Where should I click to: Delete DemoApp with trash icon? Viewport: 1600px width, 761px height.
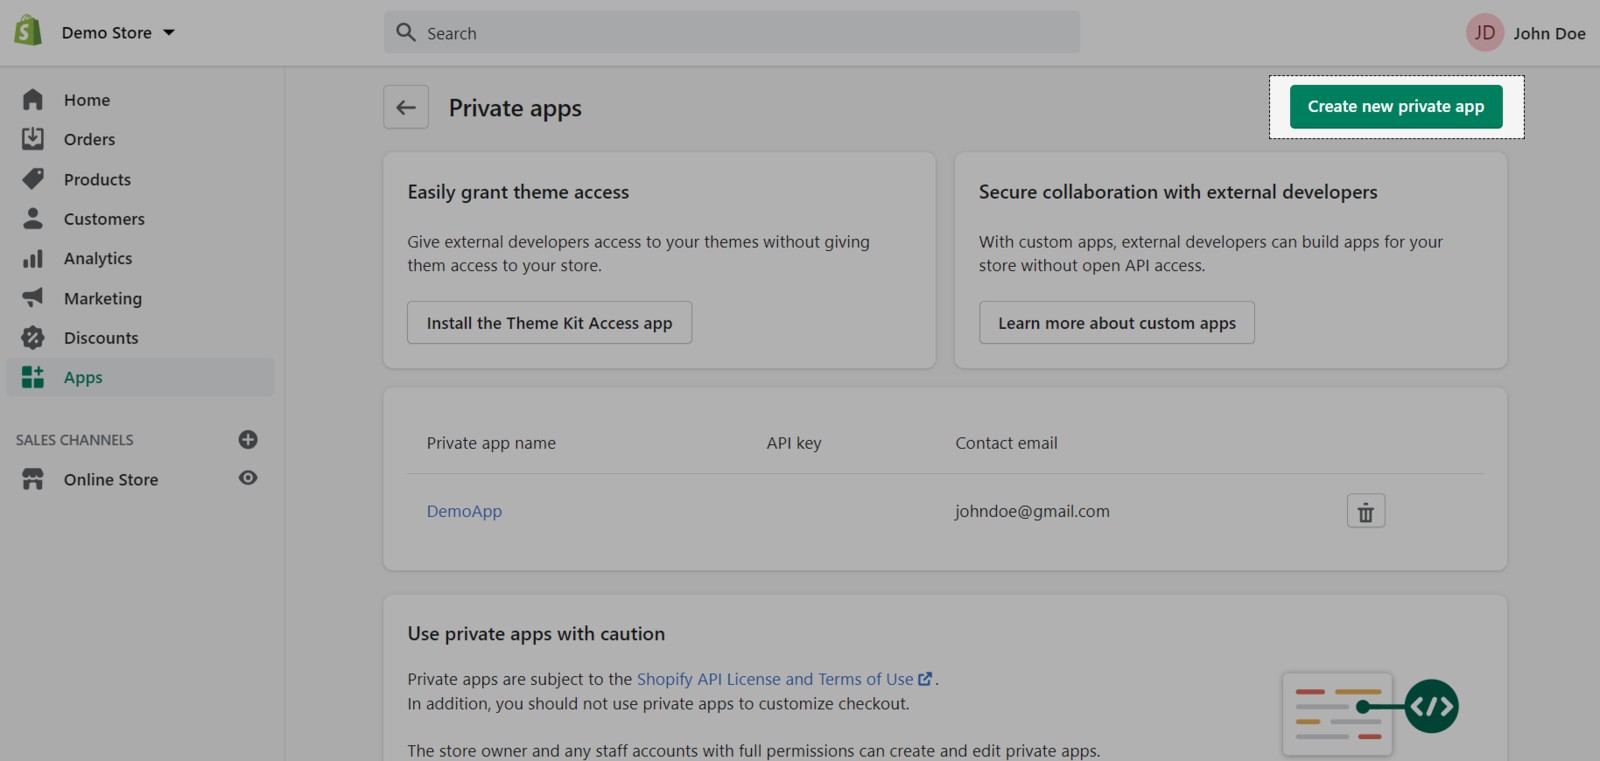click(x=1366, y=511)
